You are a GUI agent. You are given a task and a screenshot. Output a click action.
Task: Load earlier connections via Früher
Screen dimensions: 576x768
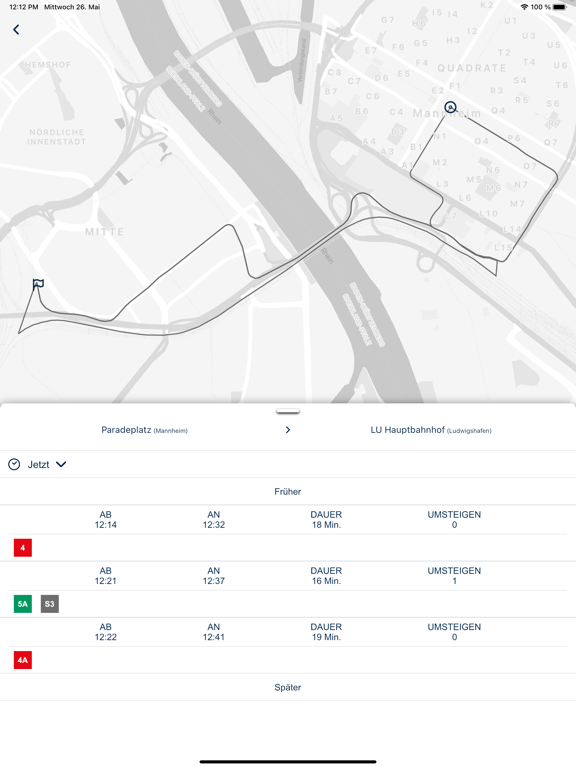click(288, 492)
